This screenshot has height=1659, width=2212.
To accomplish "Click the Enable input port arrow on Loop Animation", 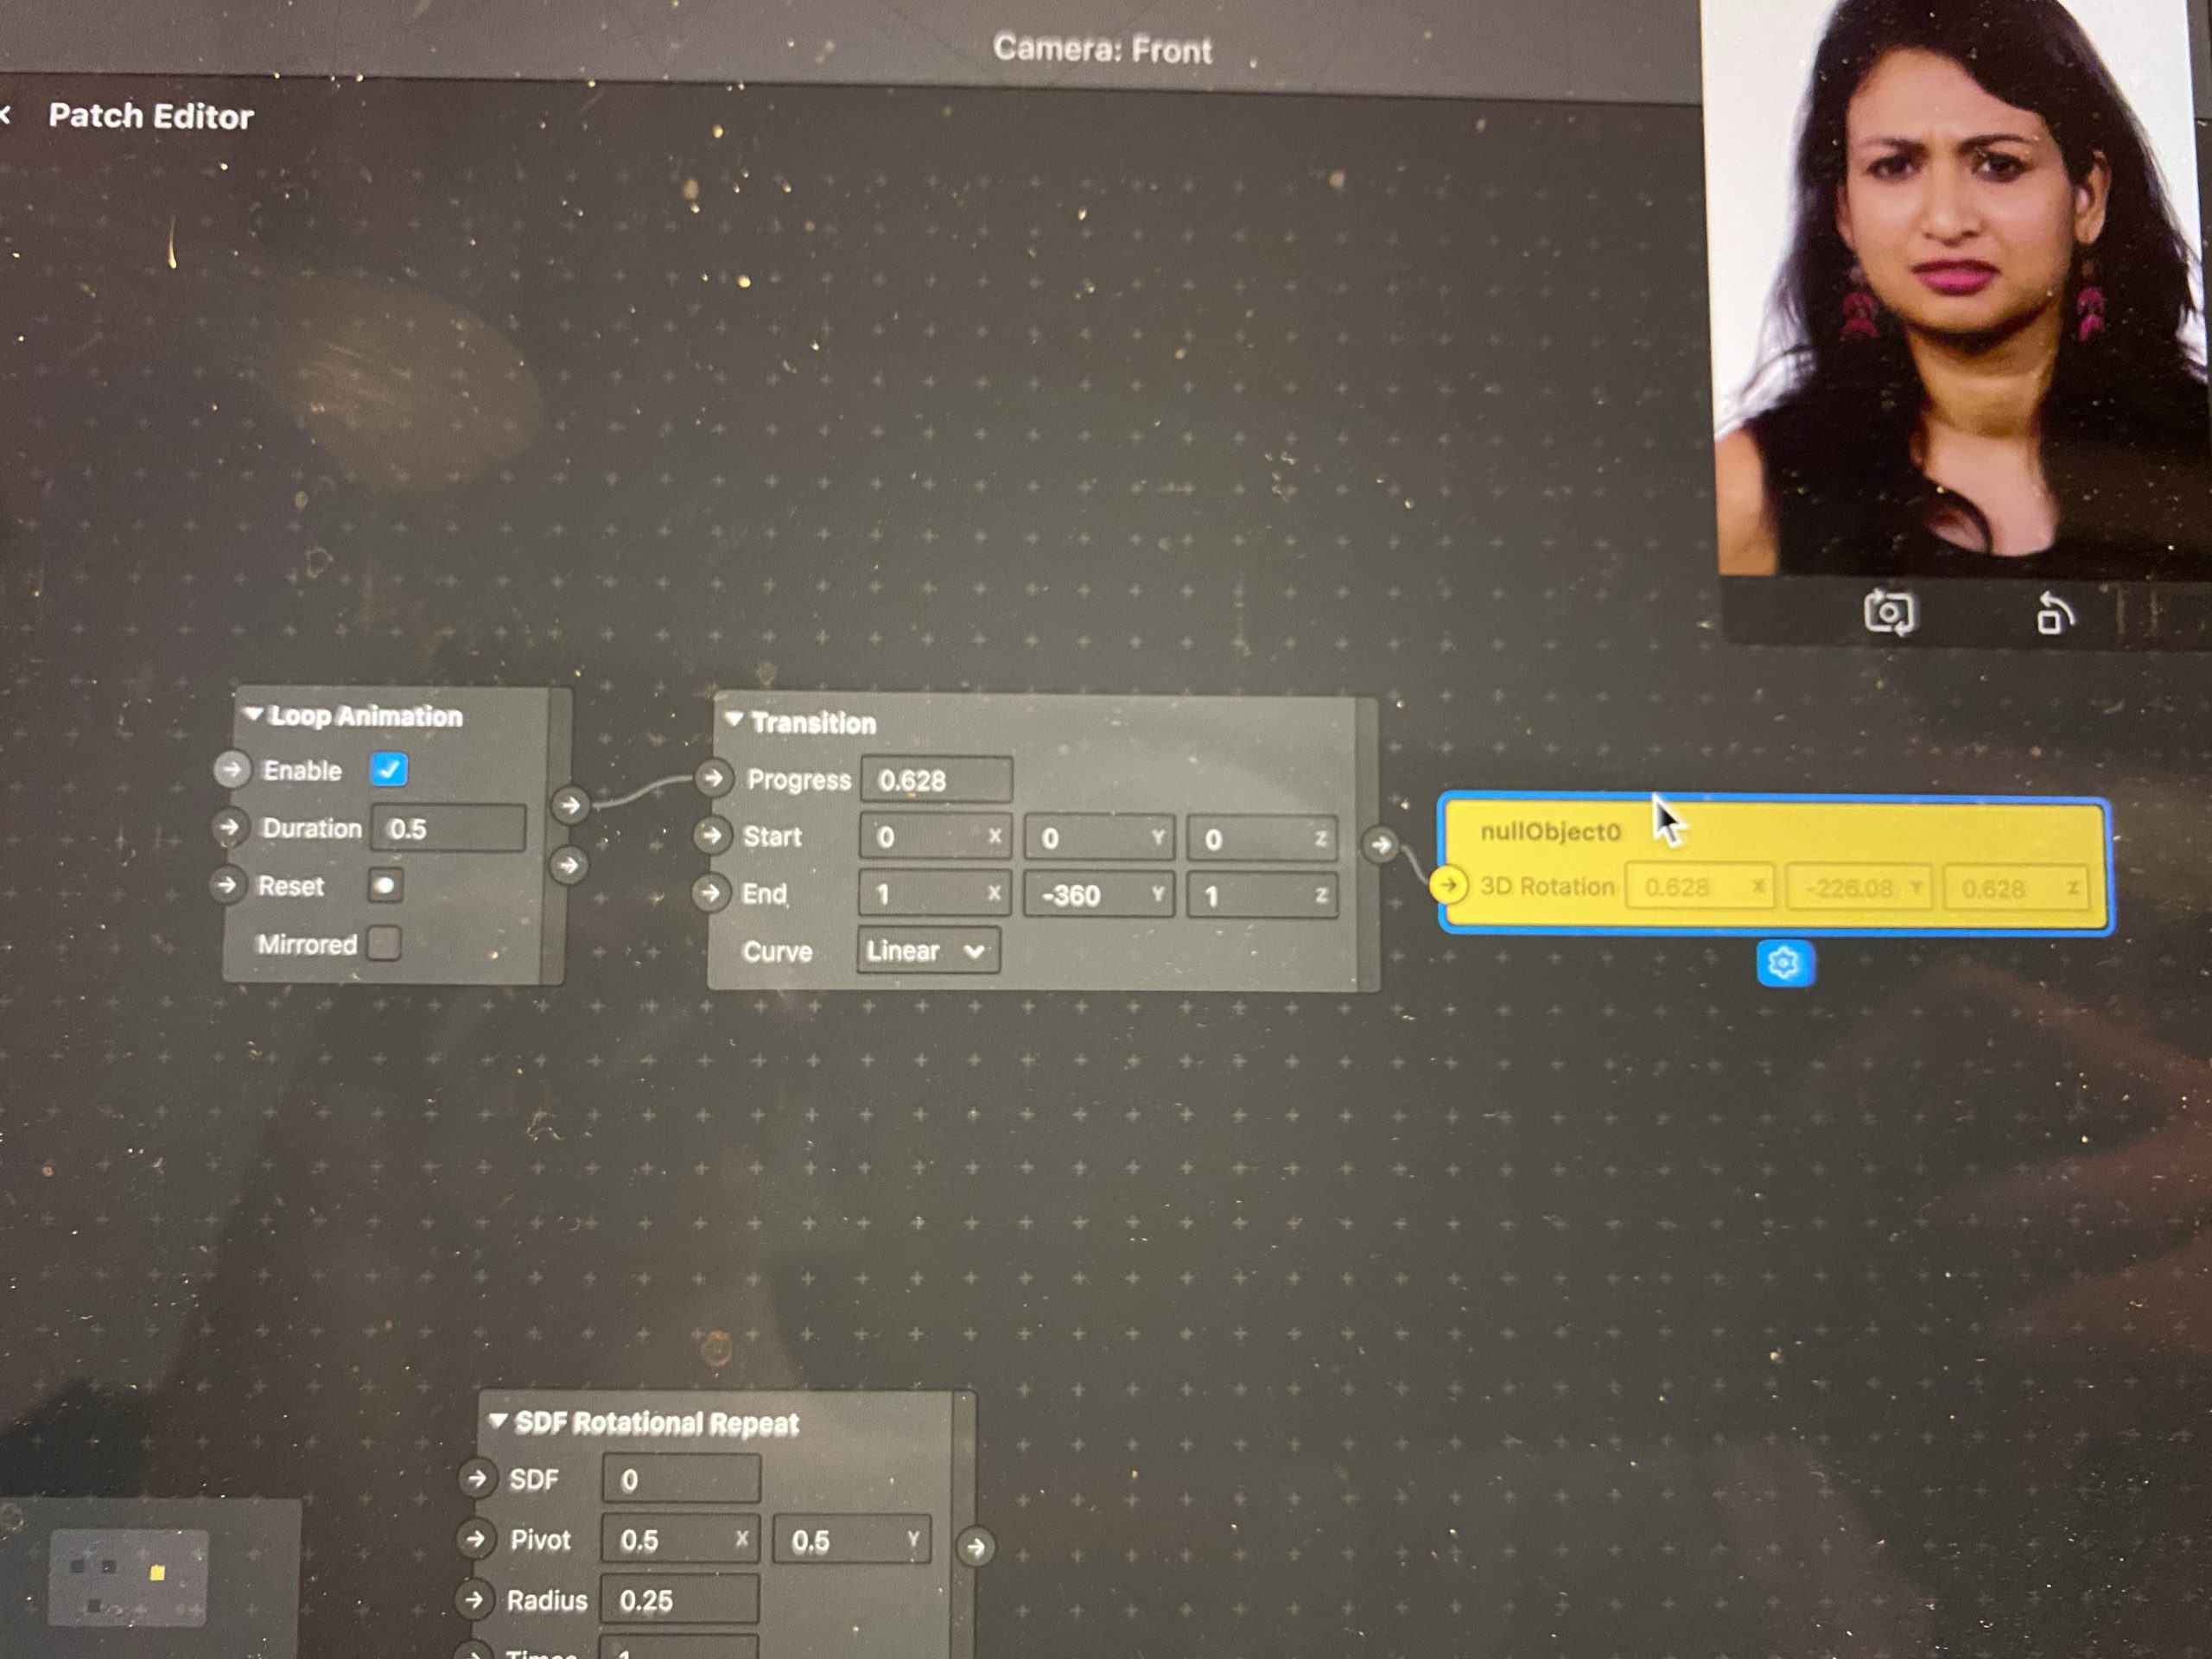I will click(x=232, y=770).
